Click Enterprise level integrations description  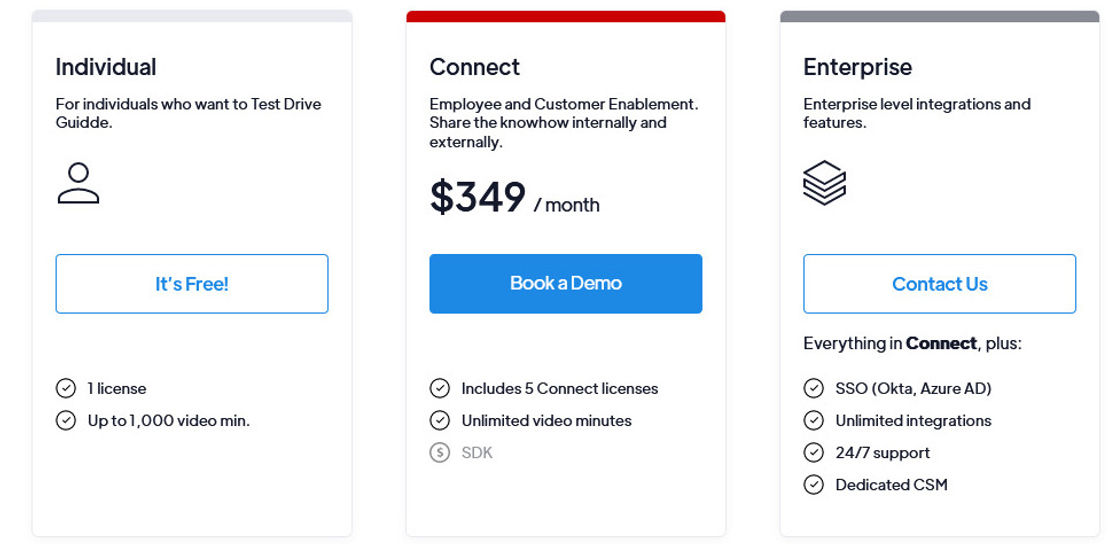point(917,113)
